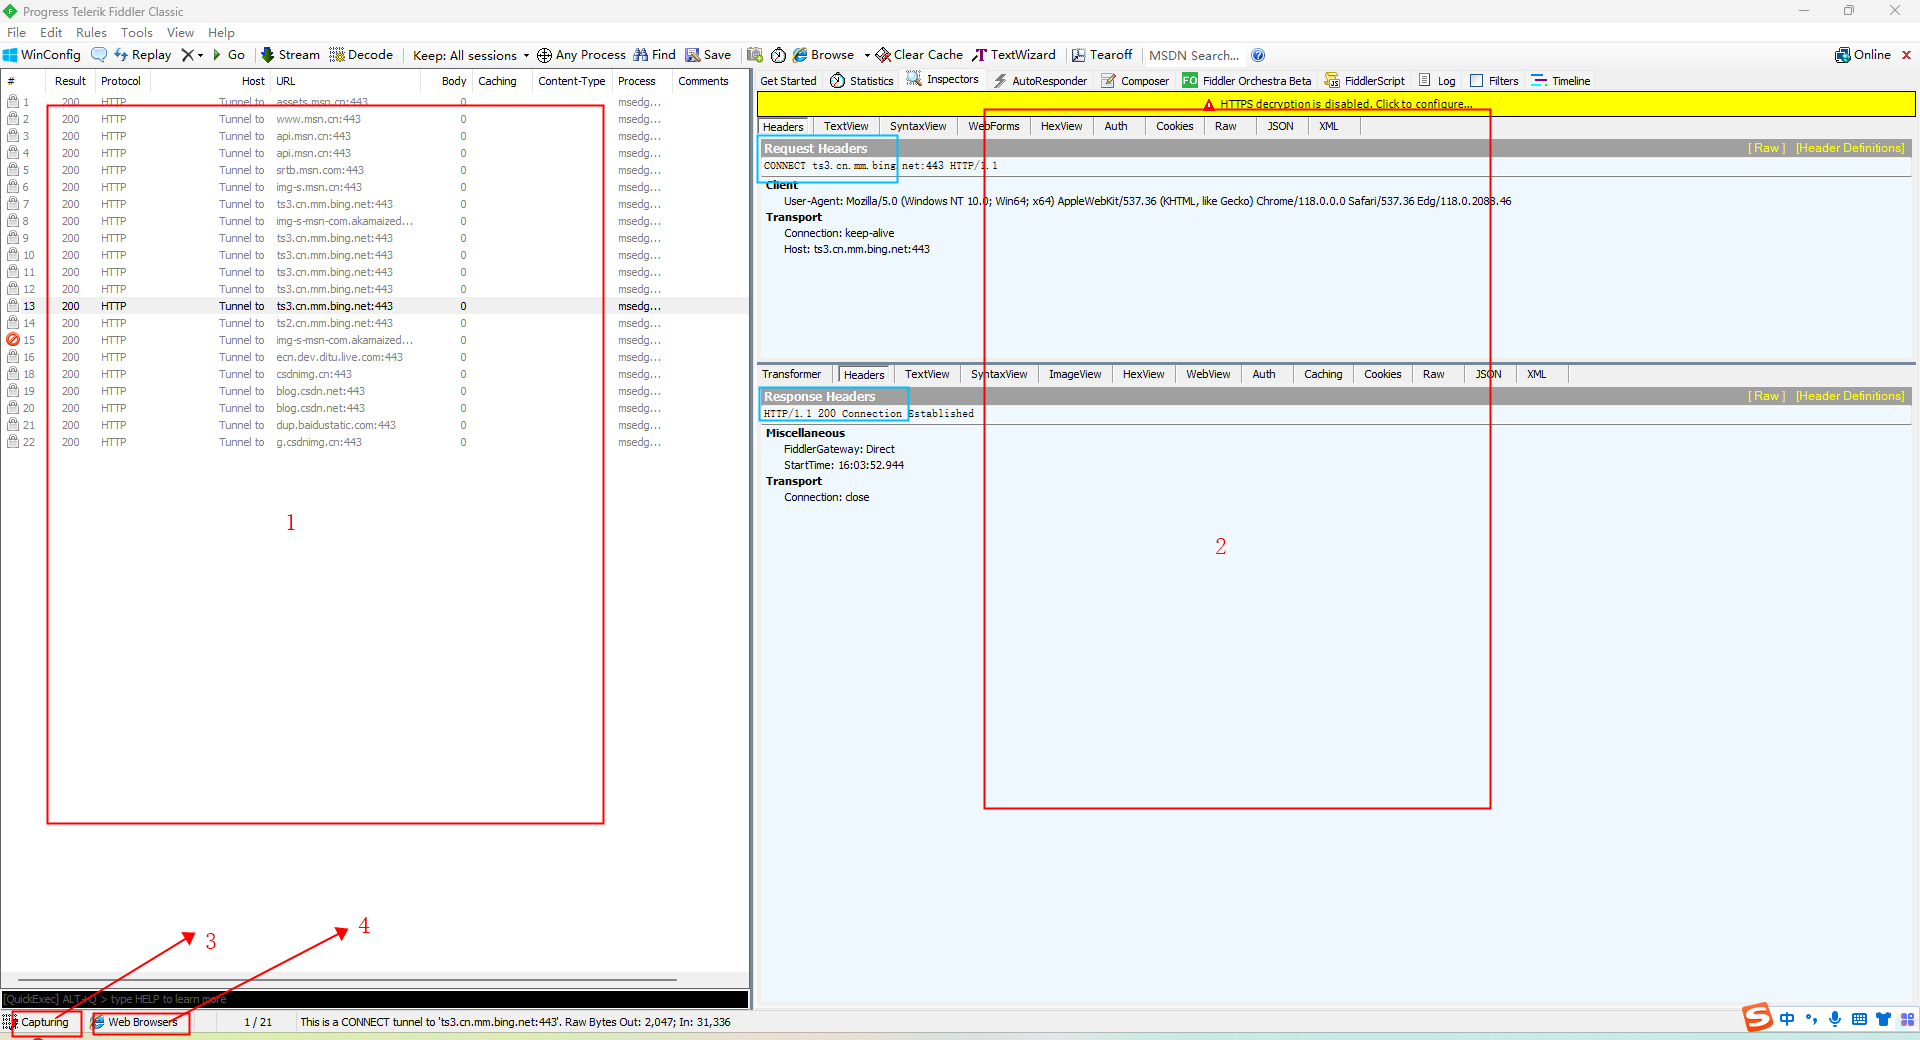
Task: Click the Online network status indicator
Action: tap(1863, 55)
